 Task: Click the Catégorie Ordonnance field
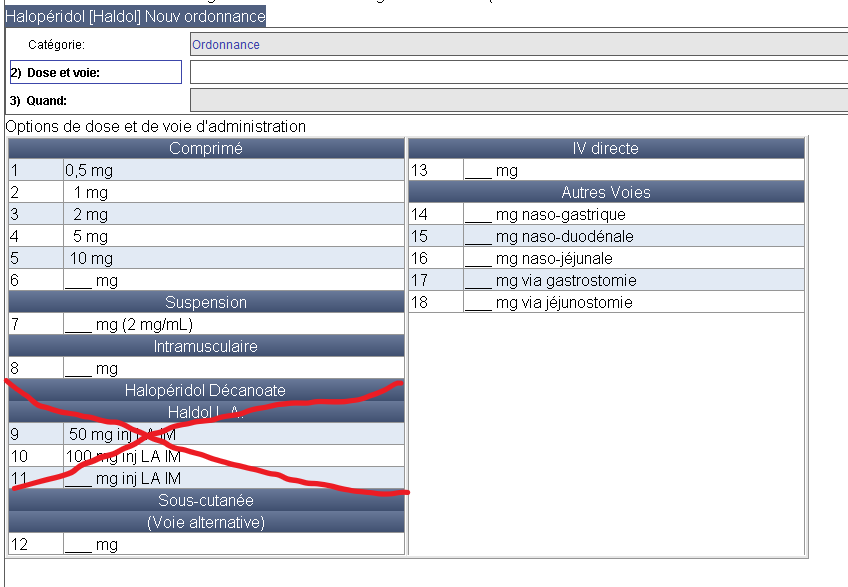[518, 45]
